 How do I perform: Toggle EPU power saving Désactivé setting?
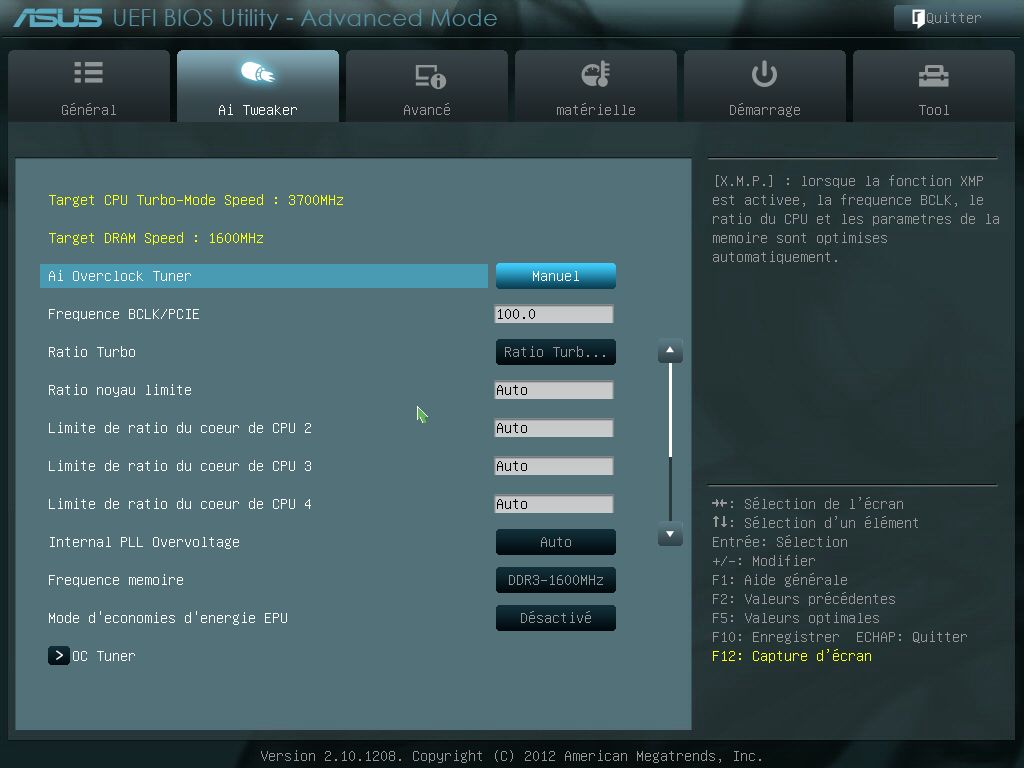(555, 618)
